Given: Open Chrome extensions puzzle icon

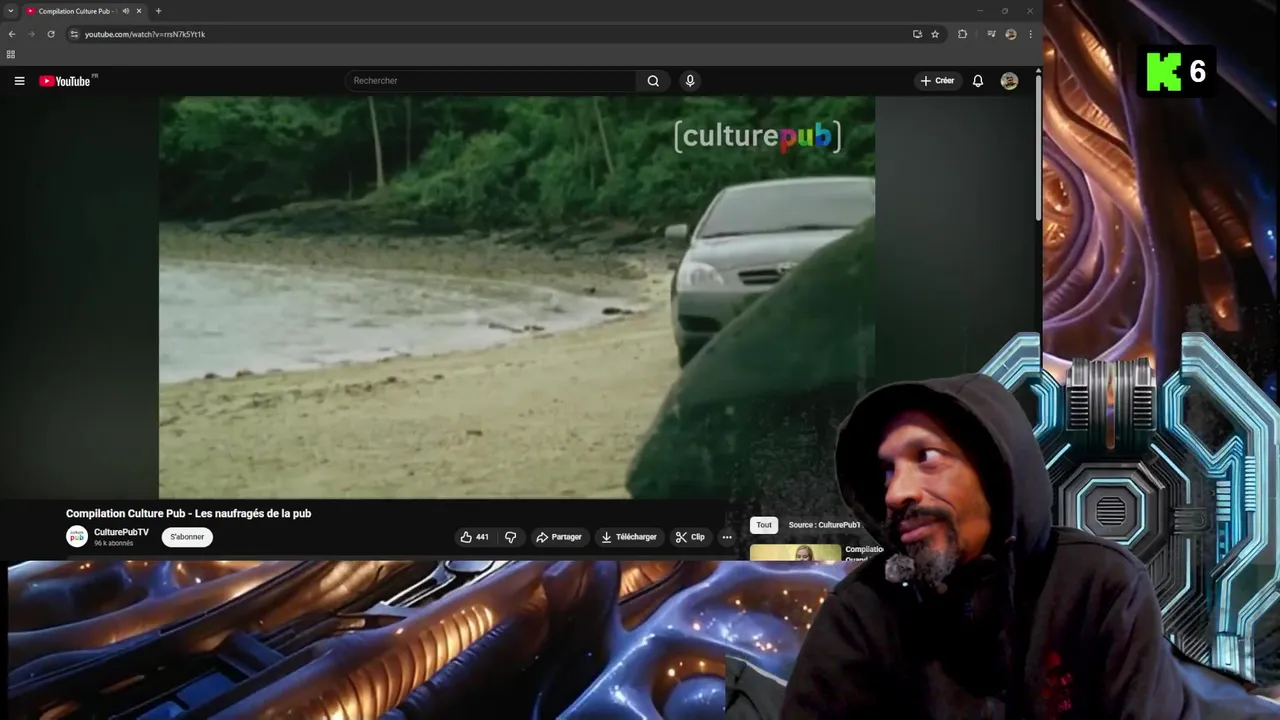Looking at the screenshot, I should tap(962, 34).
